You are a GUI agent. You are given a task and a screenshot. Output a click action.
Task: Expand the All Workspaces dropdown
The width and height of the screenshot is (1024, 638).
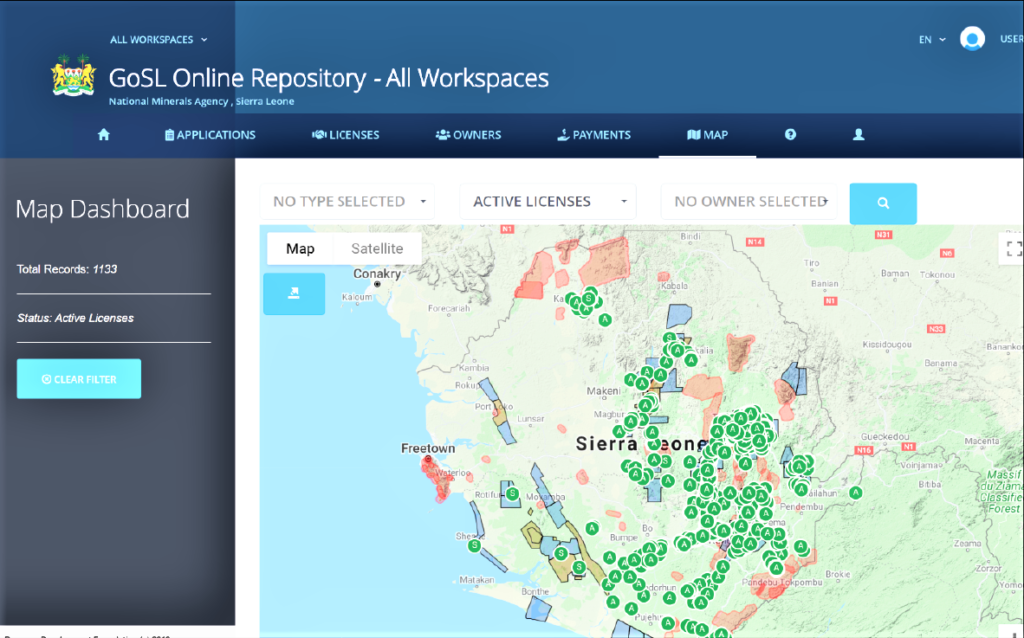pos(158,40)
